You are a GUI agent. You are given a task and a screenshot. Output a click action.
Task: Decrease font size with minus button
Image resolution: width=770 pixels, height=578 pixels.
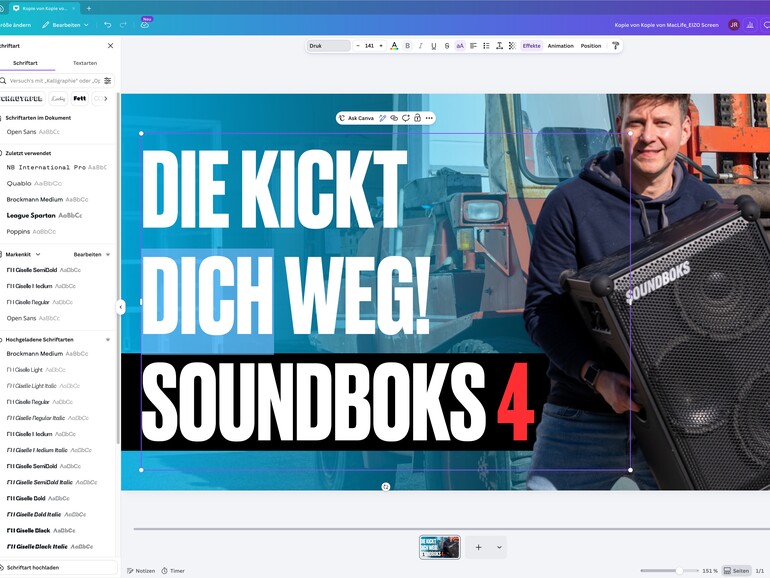coord(358,46)
